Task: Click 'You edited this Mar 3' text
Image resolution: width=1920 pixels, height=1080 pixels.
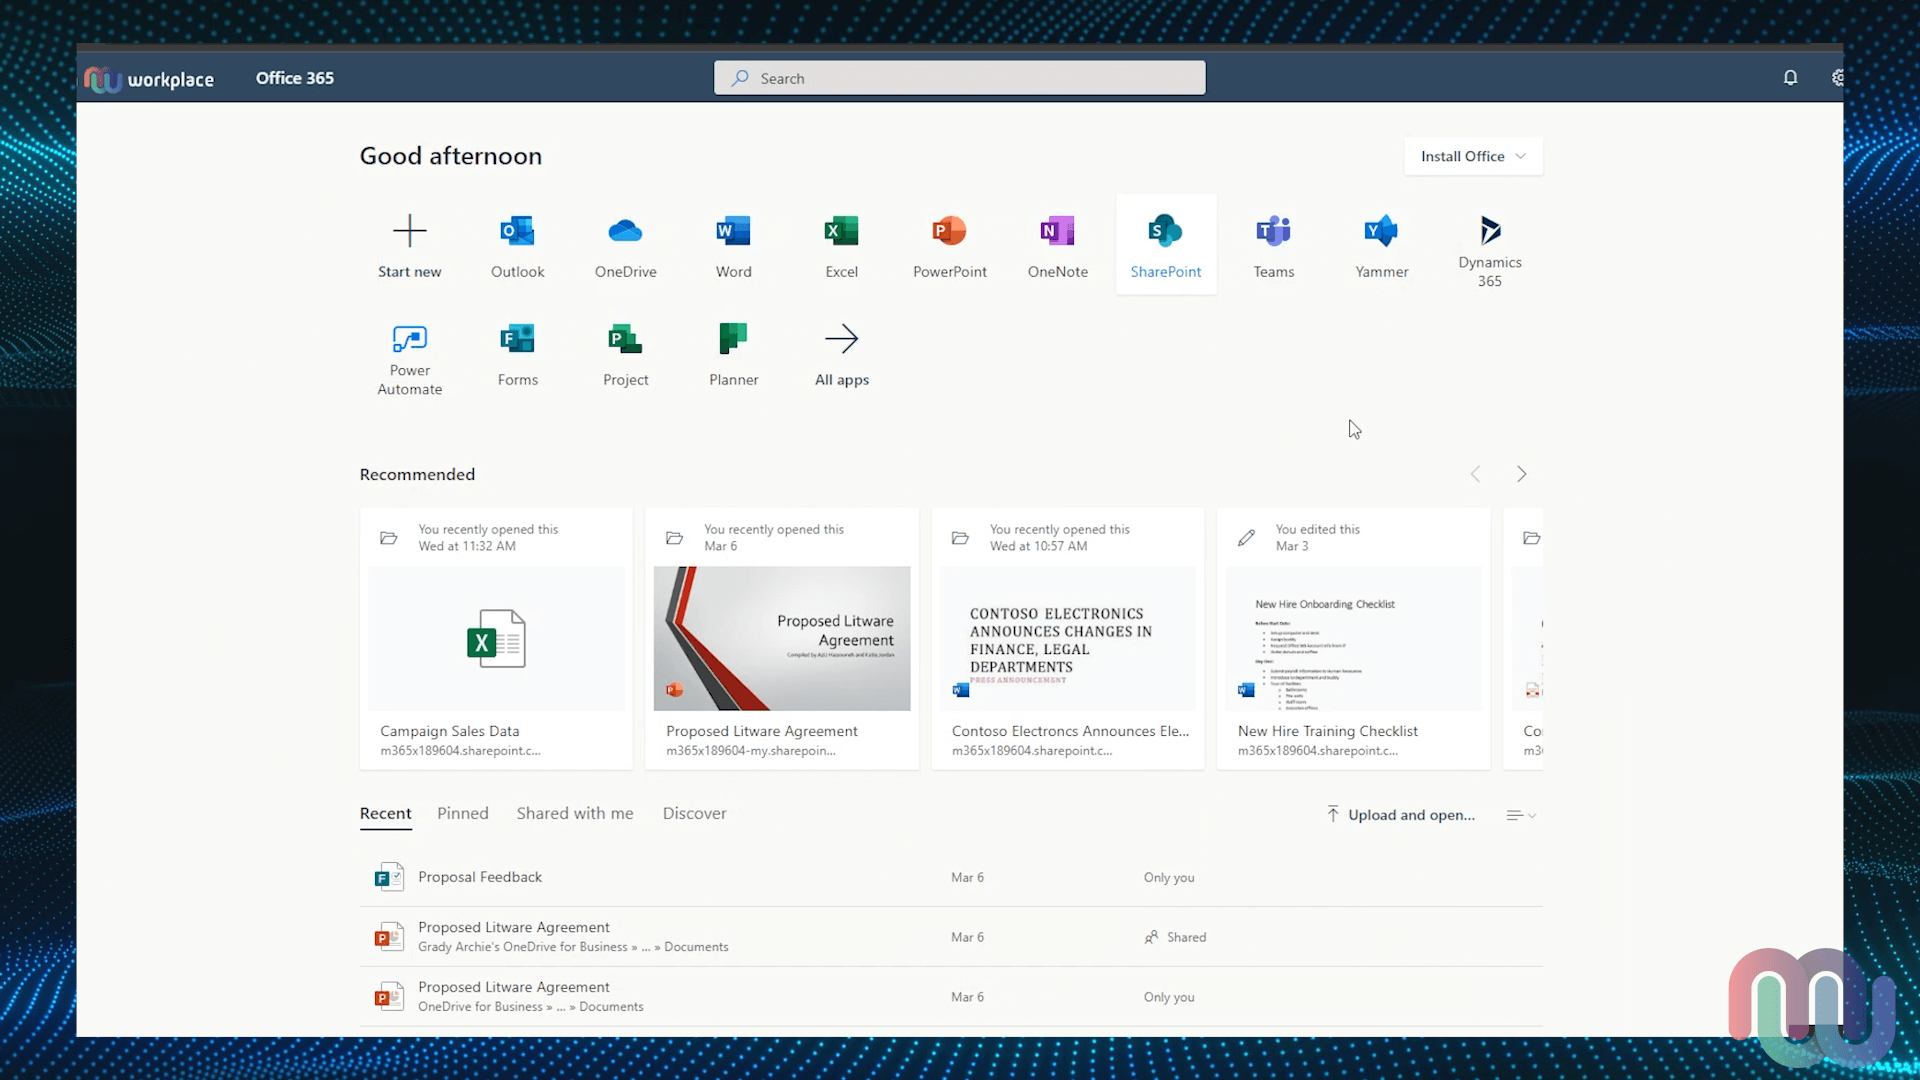Action: point(1317,537)
